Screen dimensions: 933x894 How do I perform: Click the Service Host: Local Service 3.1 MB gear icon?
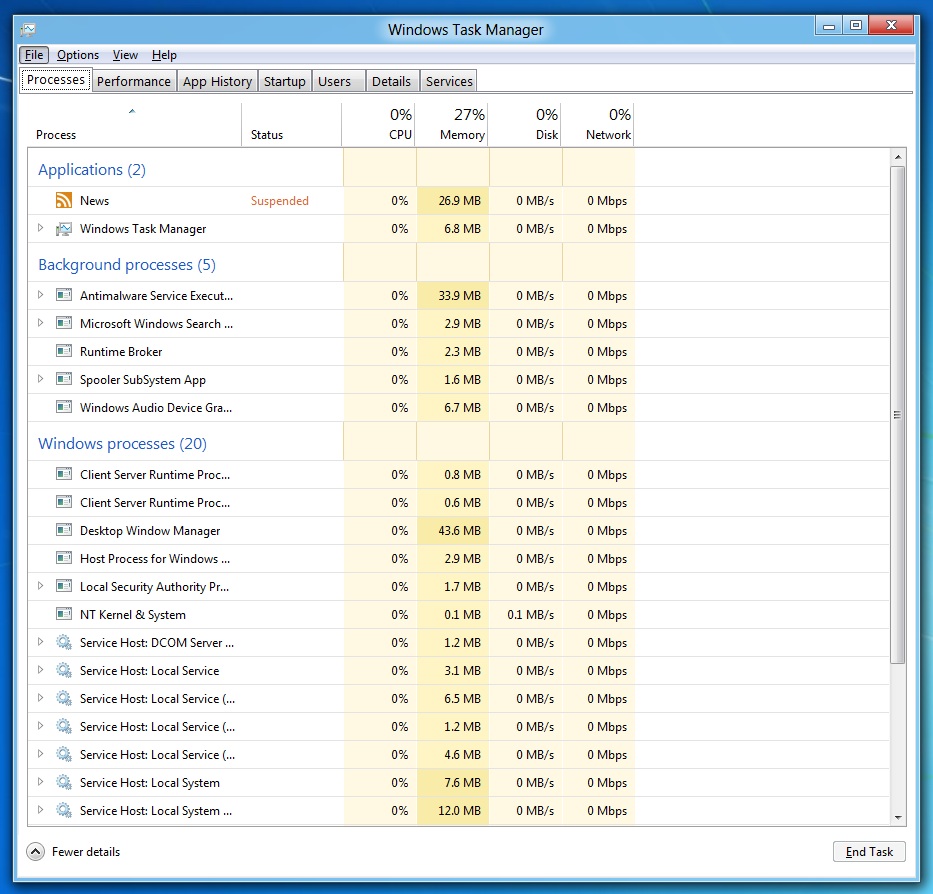[x=64, y=670]
